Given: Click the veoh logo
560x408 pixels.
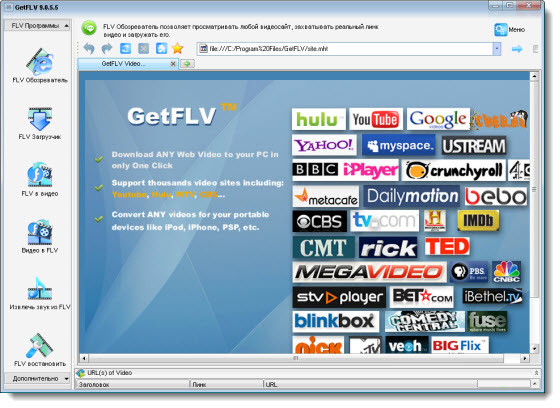Looking at the screenshot, I should [406, 345].
